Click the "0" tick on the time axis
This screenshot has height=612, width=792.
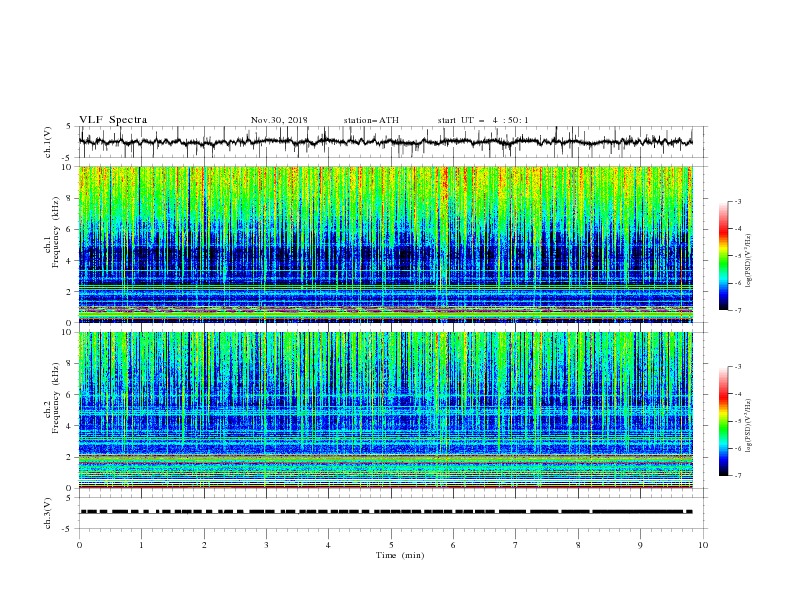pyautogui.click(x=79, y=545)
